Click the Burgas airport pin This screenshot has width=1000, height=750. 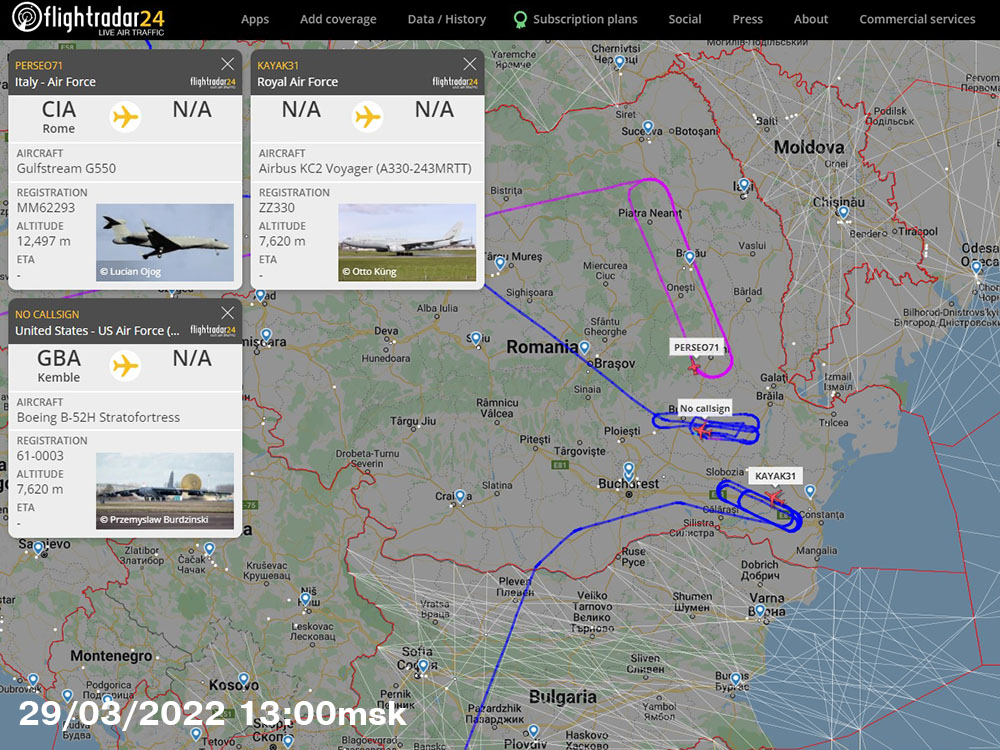(735, 679)
